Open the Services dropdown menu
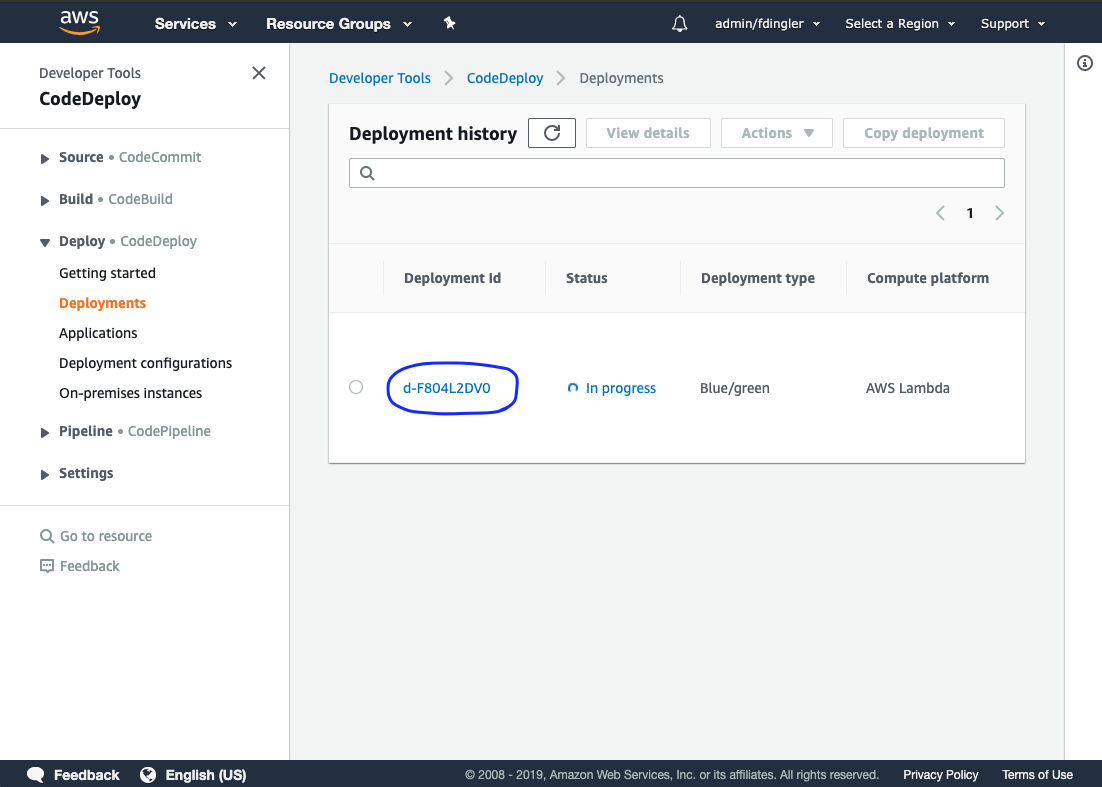This screenshot has height=787, width=1102. click(x=195, y=23)
